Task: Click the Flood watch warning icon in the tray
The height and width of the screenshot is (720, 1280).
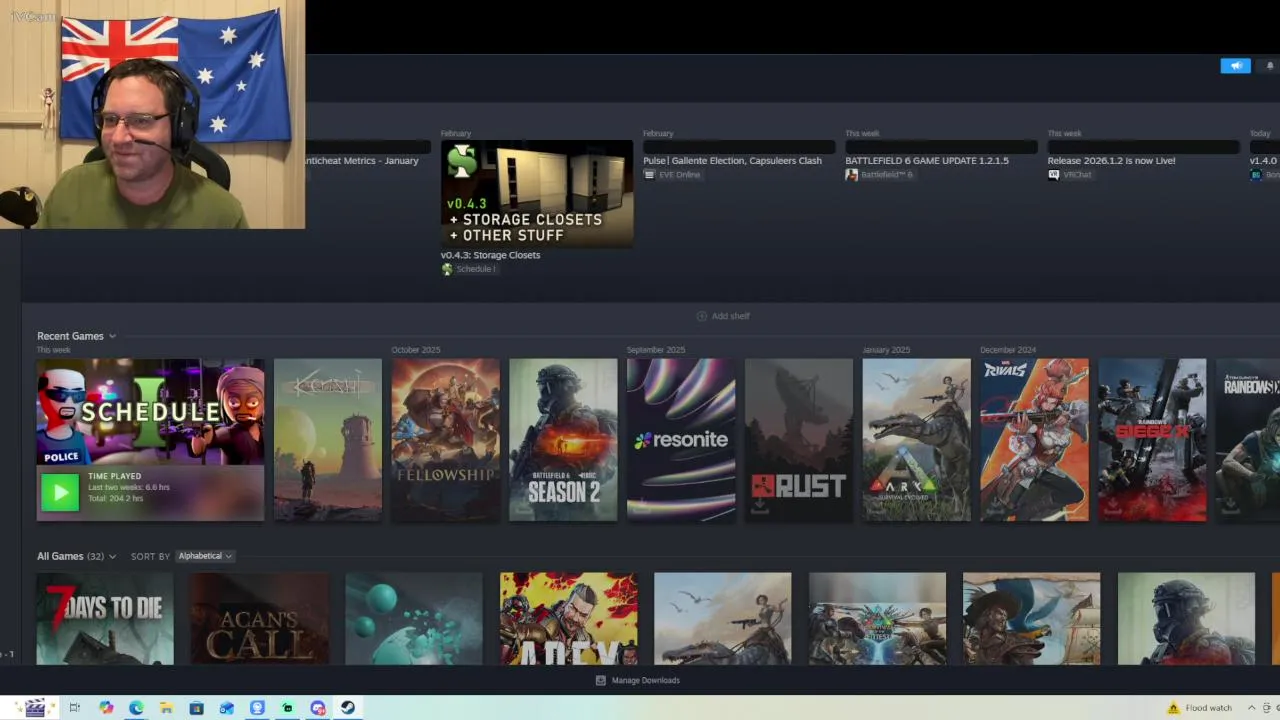Action: pos(1173,708)
